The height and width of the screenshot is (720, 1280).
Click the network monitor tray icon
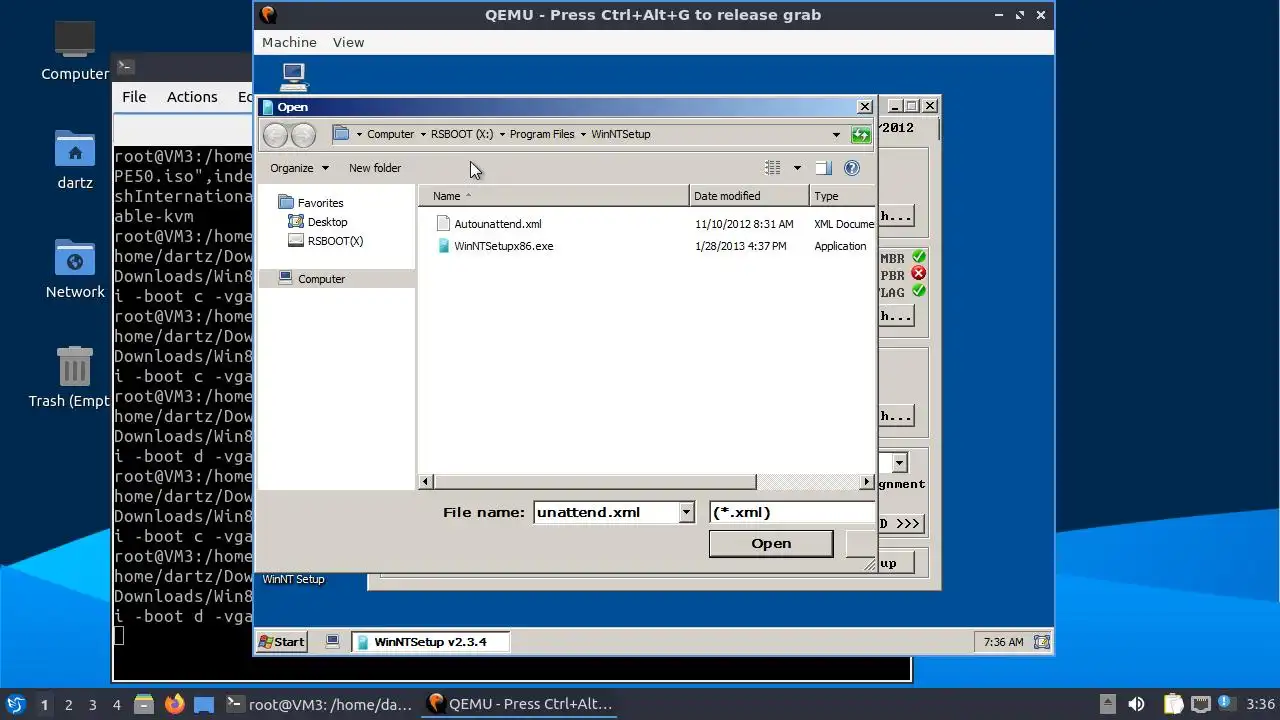coord(1201,704)
